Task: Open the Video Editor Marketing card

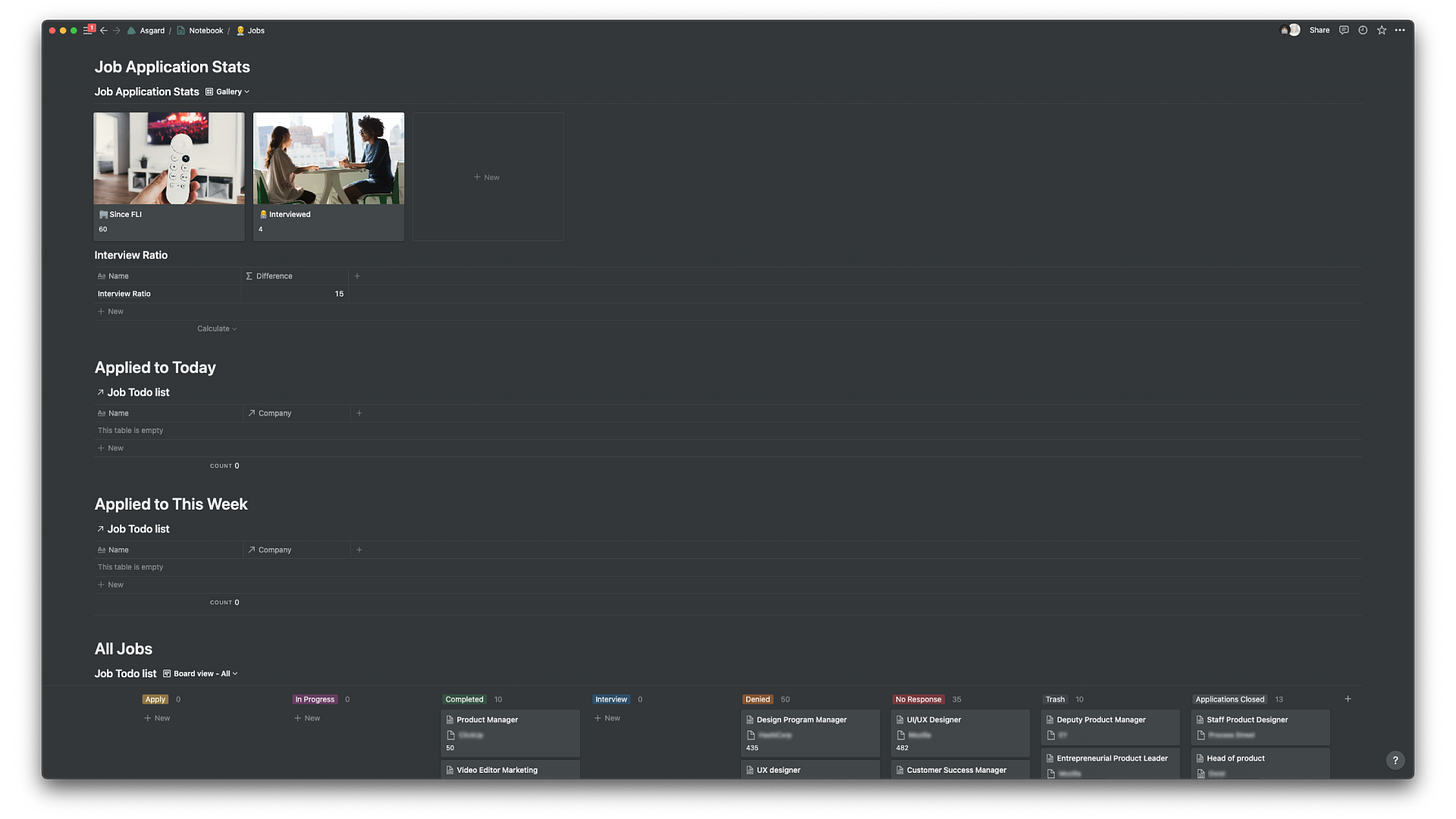Action: click(x=510, y=769)
